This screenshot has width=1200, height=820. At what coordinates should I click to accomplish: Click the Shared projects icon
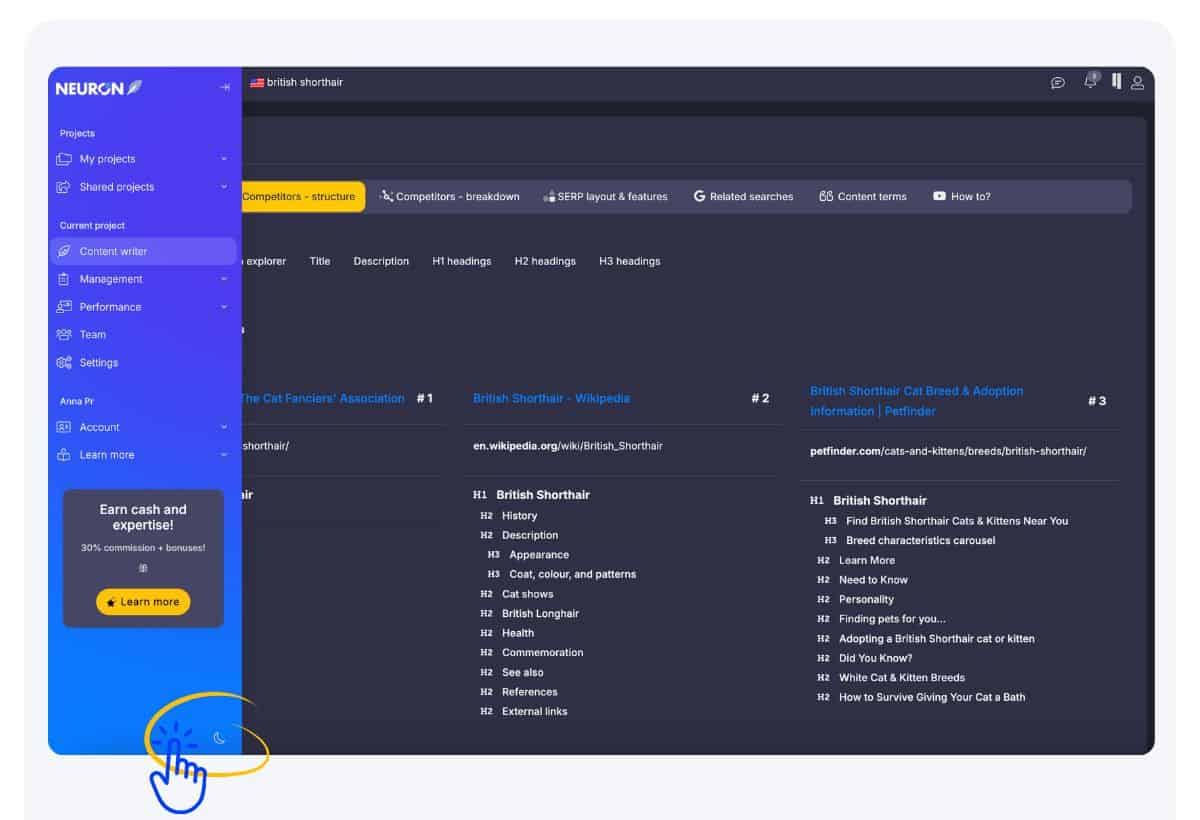pos(64,187)
